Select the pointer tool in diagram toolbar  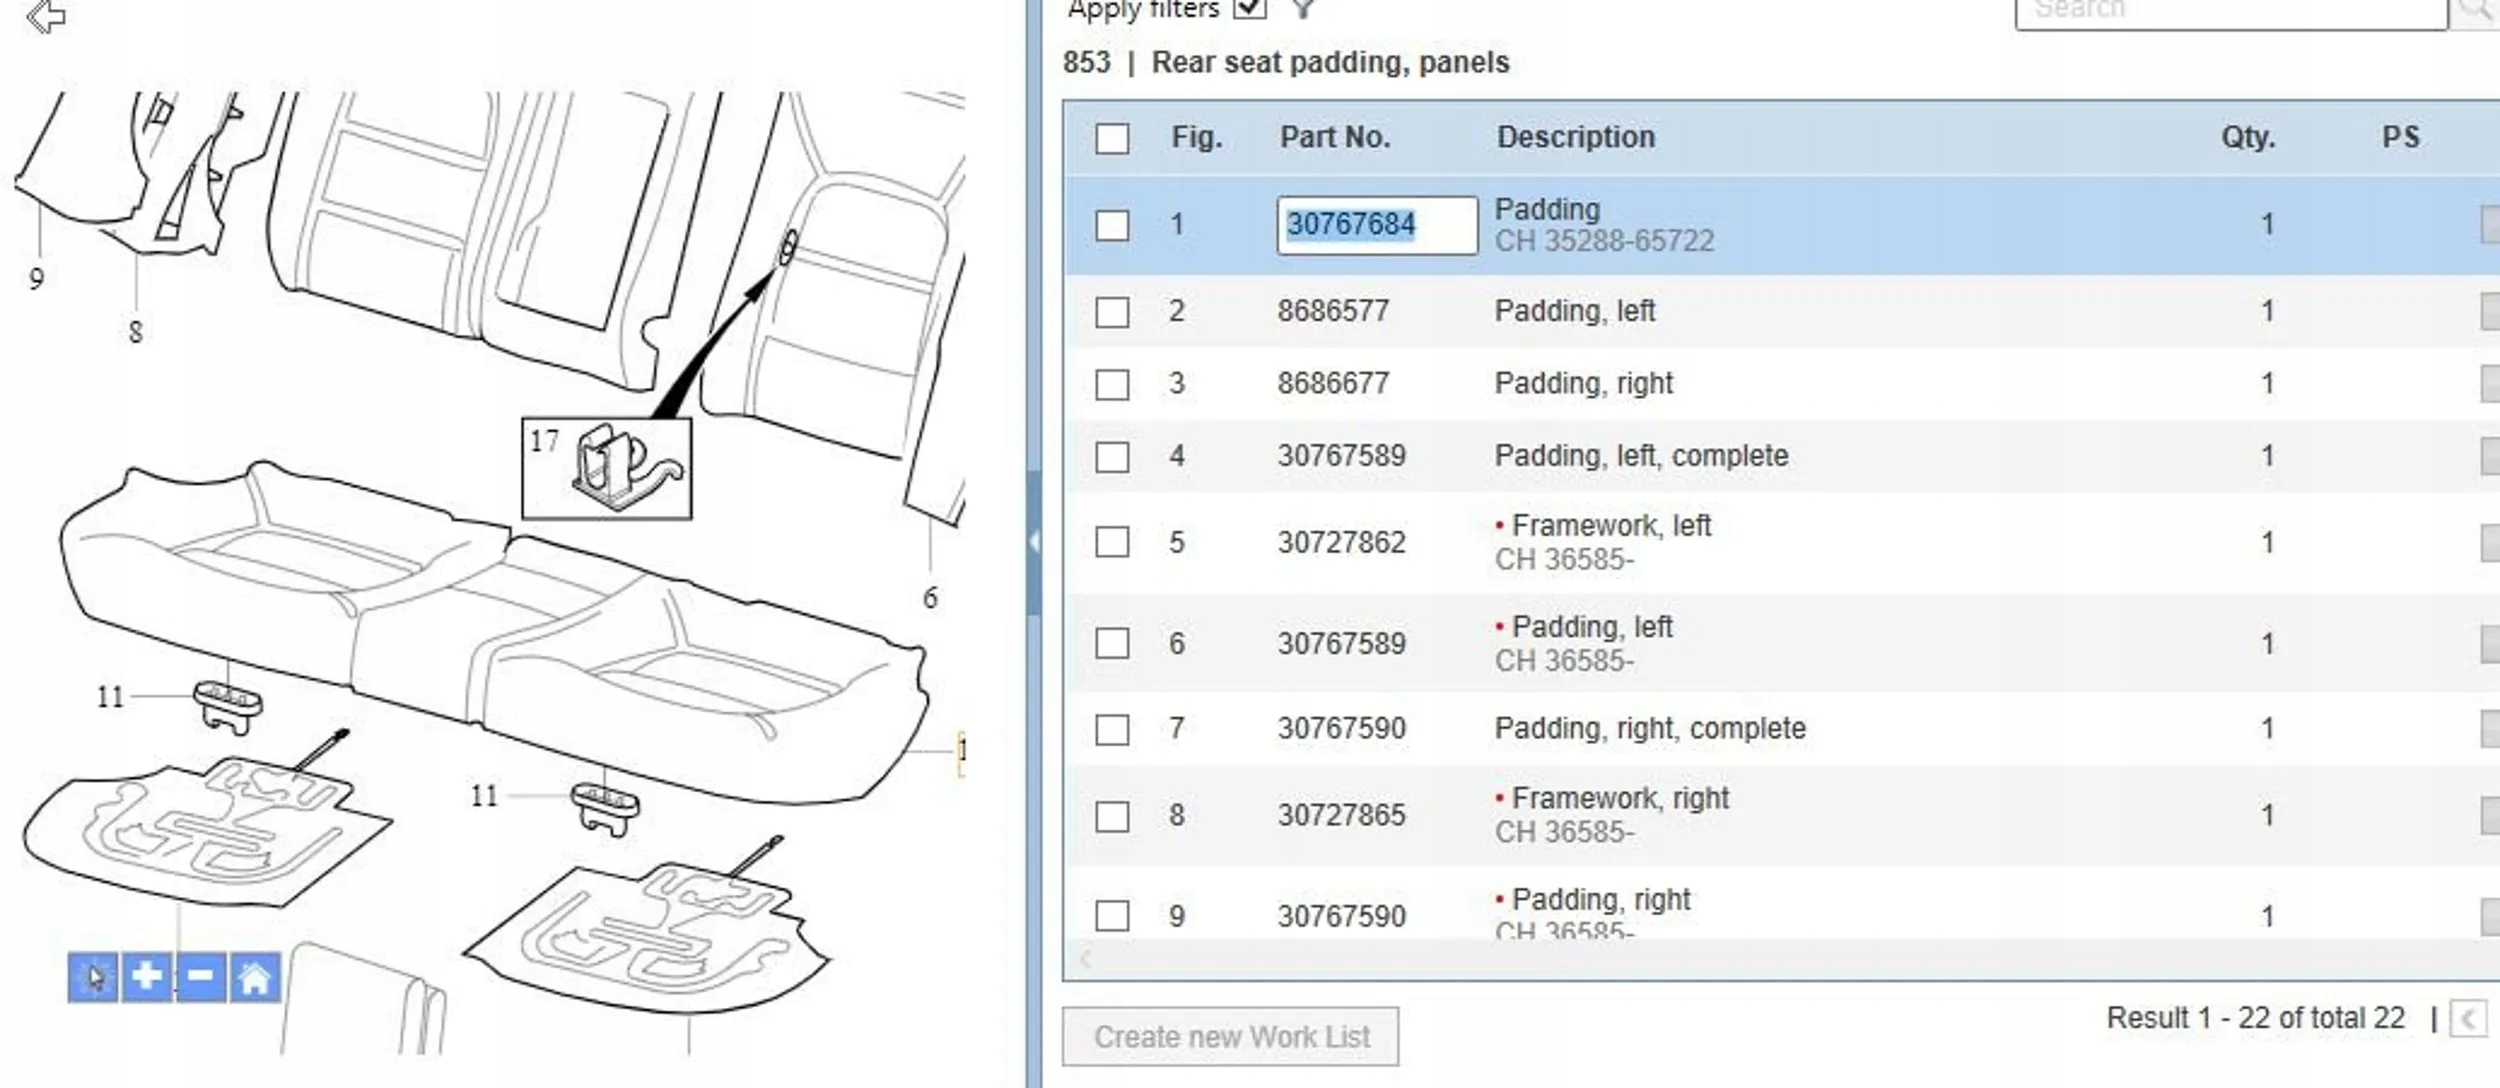[x=93, y=976]
